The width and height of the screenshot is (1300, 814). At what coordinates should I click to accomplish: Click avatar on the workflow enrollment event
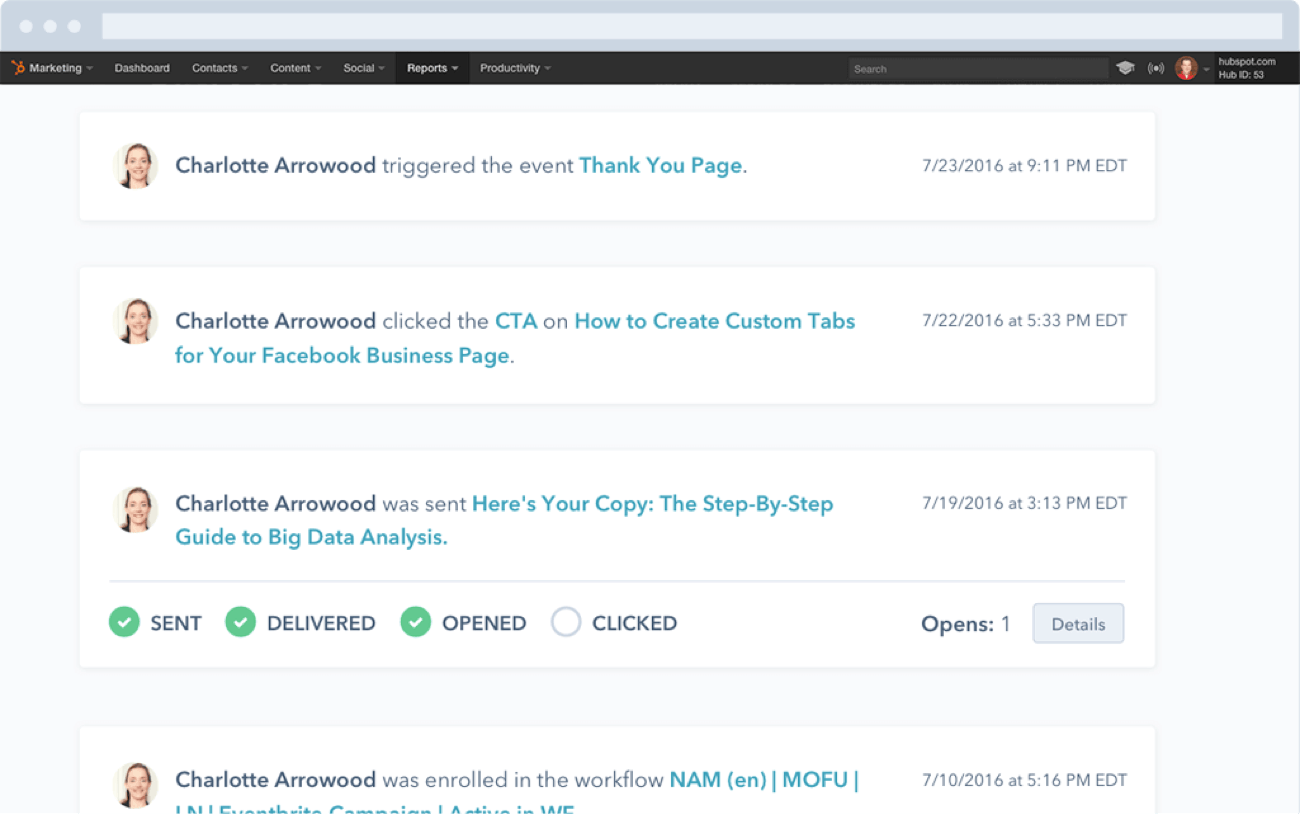pyautogui.click(x=135, y=785)
